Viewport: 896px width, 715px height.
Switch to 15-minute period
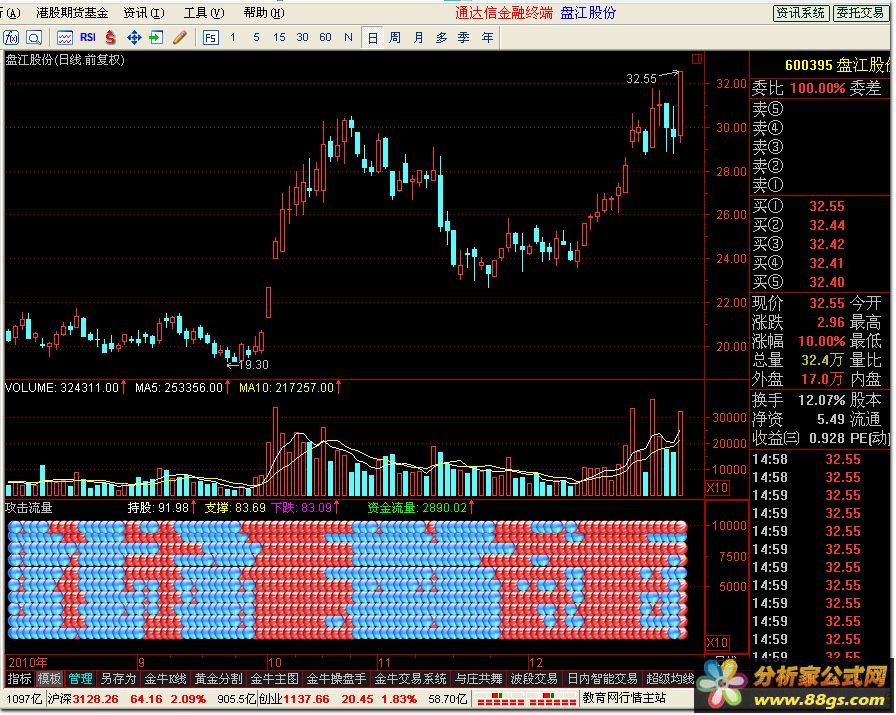click(279, 38)
